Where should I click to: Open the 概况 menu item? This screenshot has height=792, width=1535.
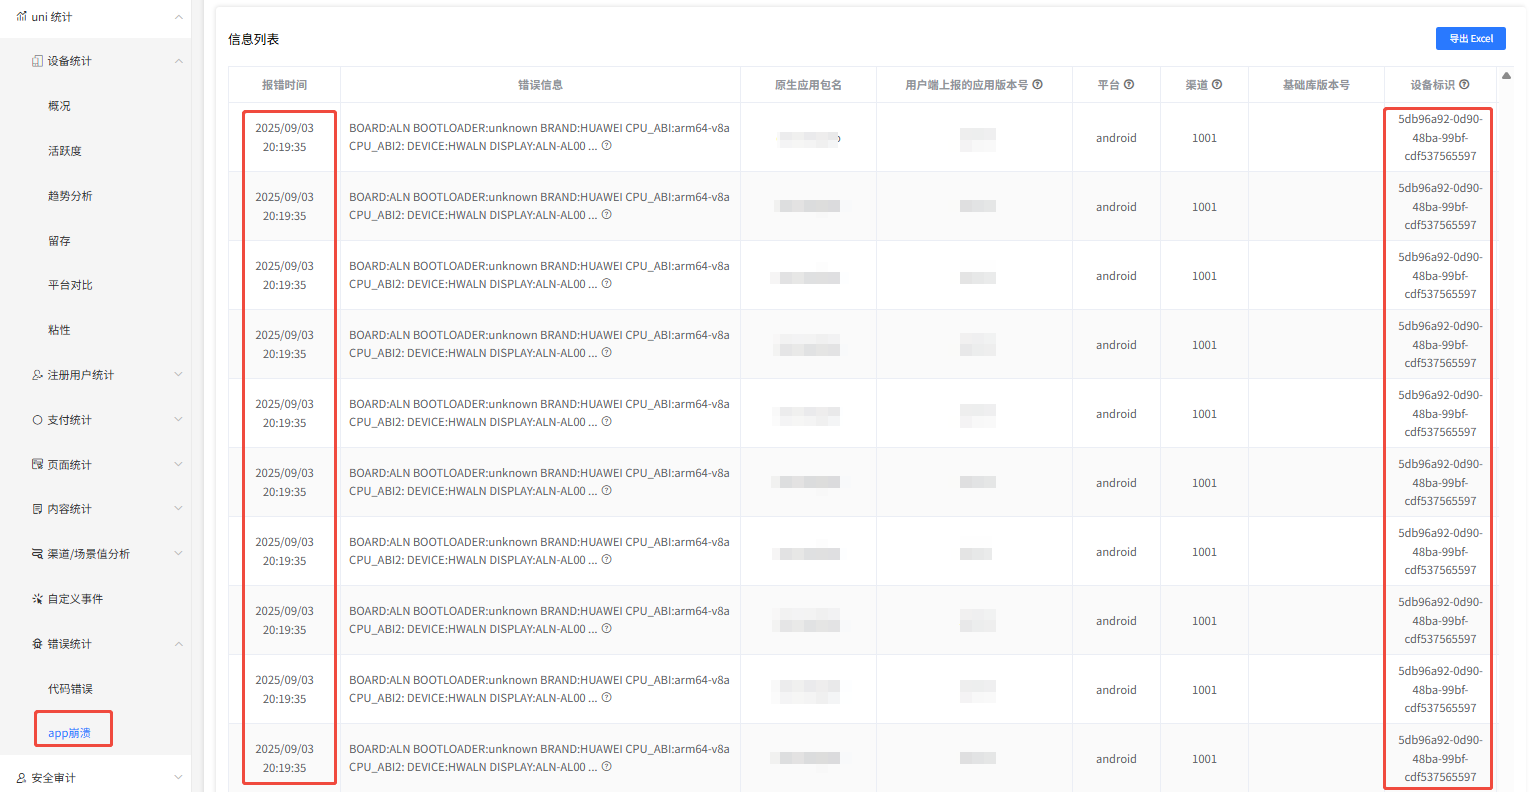coord(59,106)
